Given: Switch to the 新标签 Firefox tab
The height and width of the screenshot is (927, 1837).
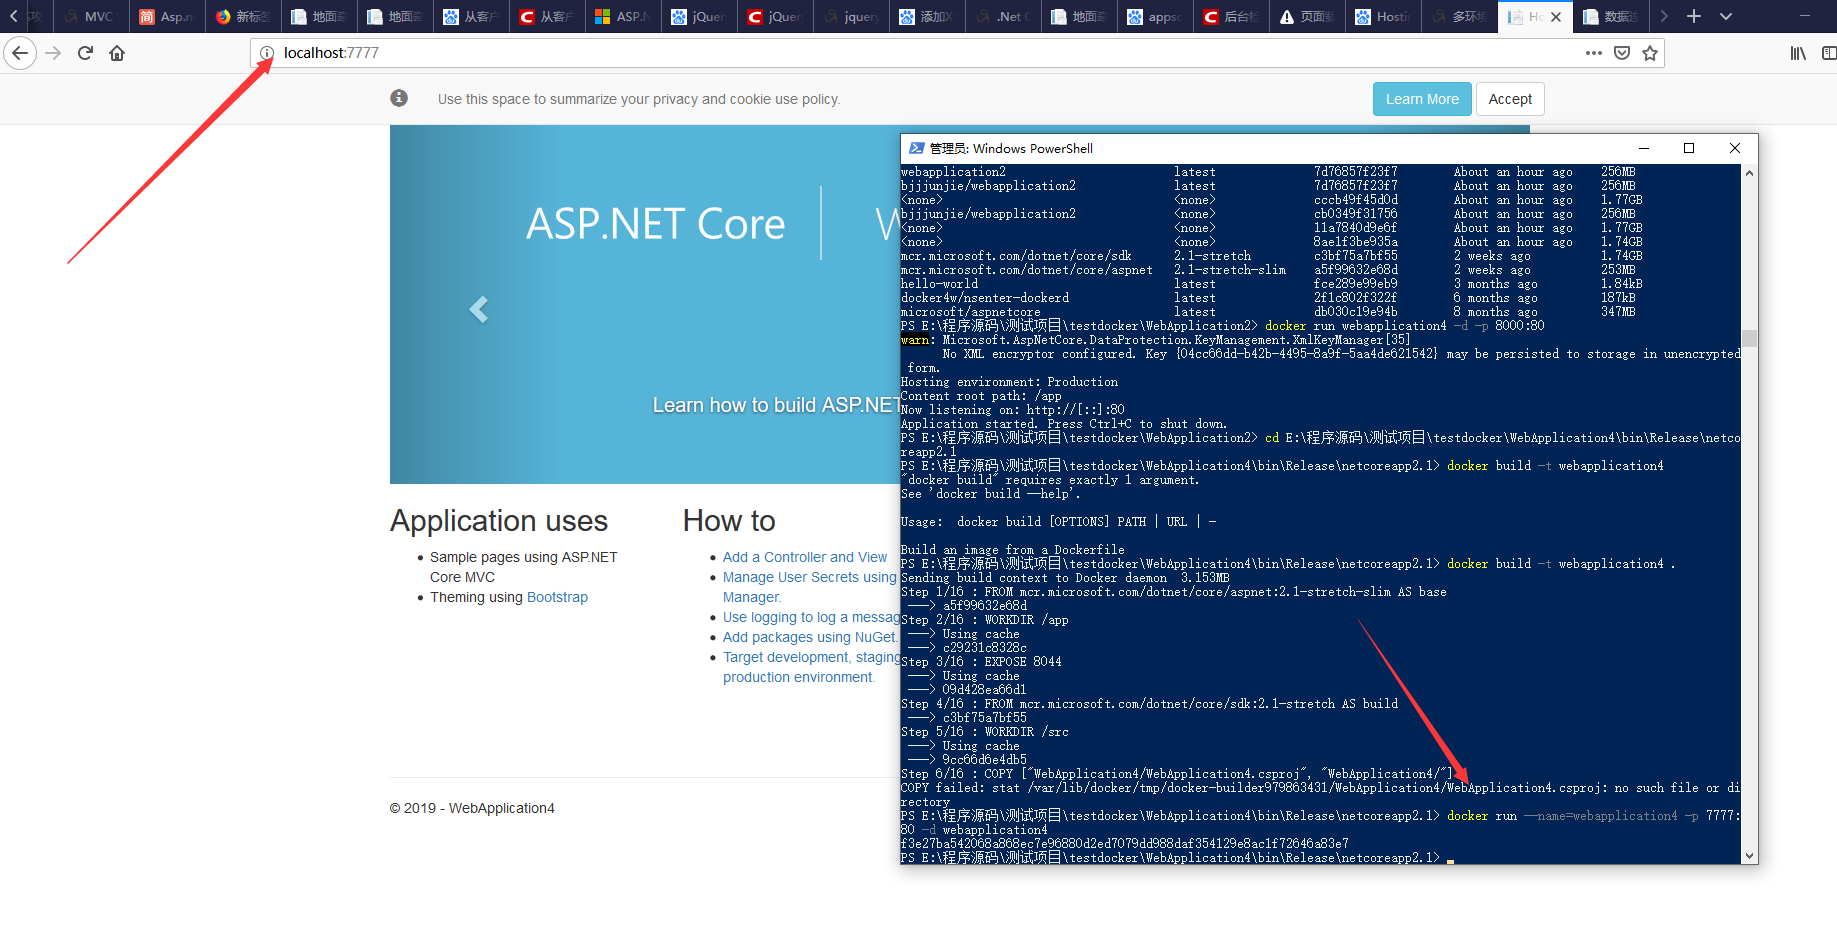Looking at the screenshot, I should click(x=243, y=17).
